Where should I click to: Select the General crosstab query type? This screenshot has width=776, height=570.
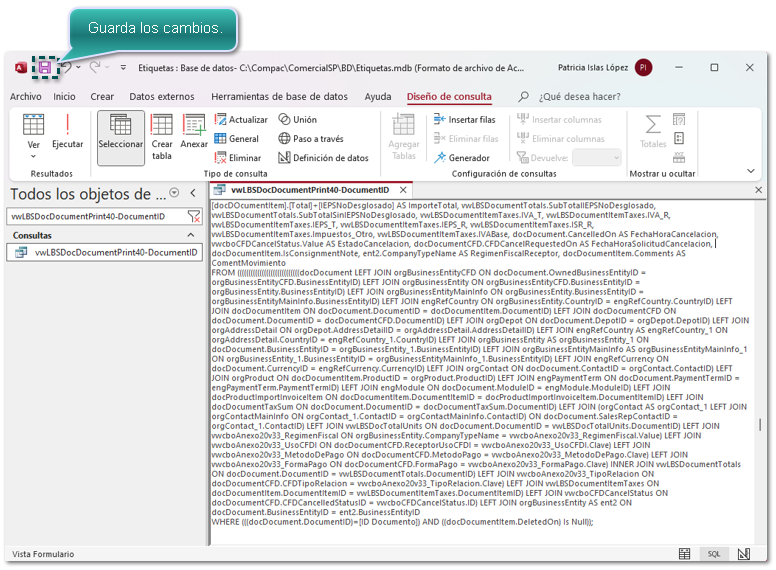point(237,139)
